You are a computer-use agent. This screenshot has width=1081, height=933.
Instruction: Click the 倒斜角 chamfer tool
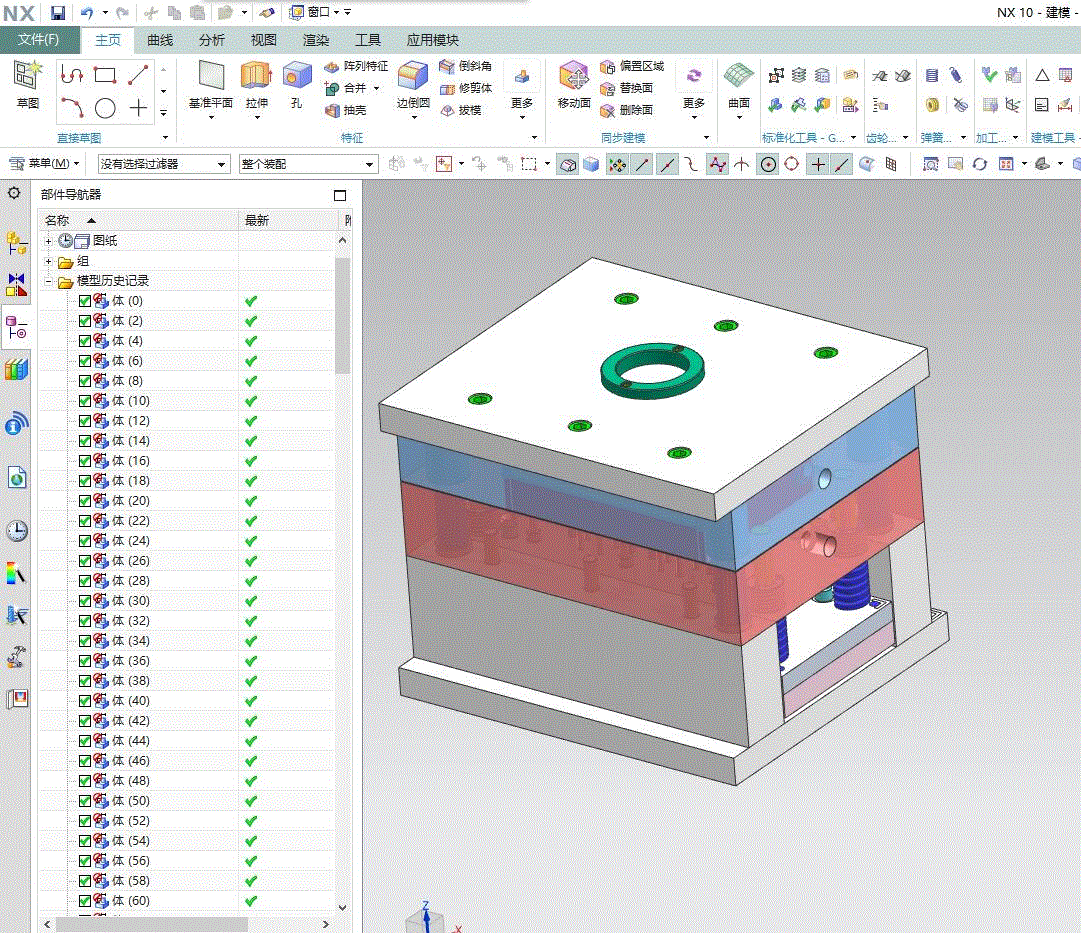[465, 66]
